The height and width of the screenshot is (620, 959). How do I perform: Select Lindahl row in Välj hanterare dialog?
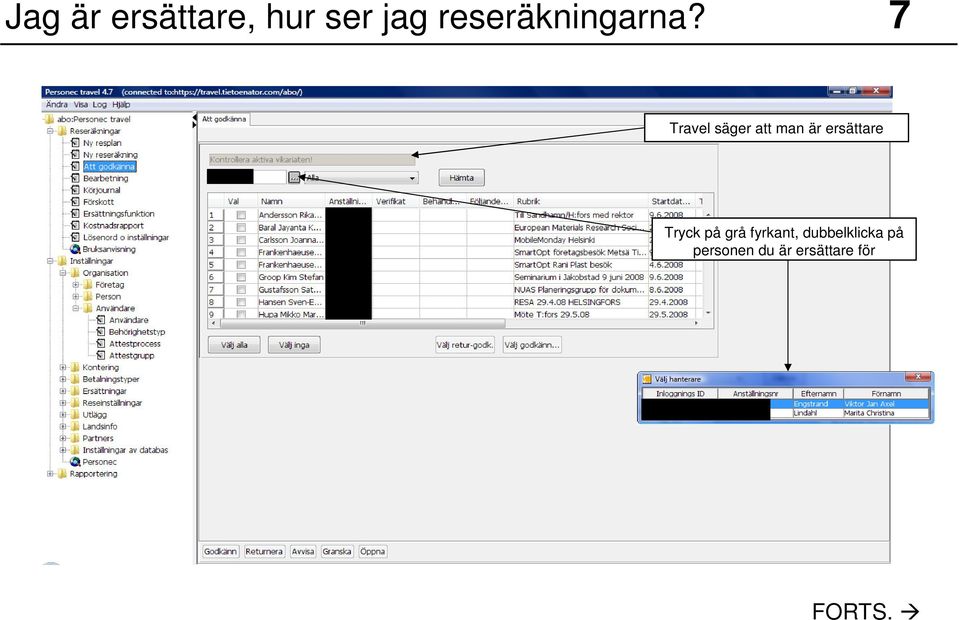click(786, 413)
